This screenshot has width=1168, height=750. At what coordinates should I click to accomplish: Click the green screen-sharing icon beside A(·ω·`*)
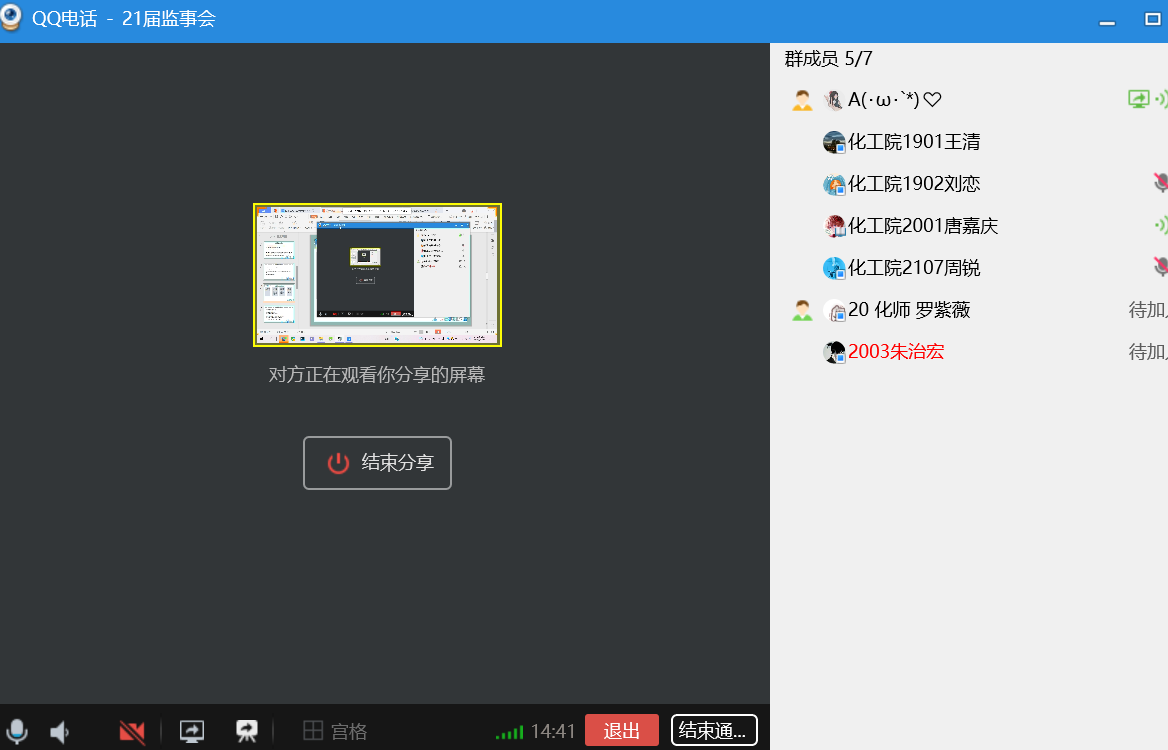coord(1138,99)
